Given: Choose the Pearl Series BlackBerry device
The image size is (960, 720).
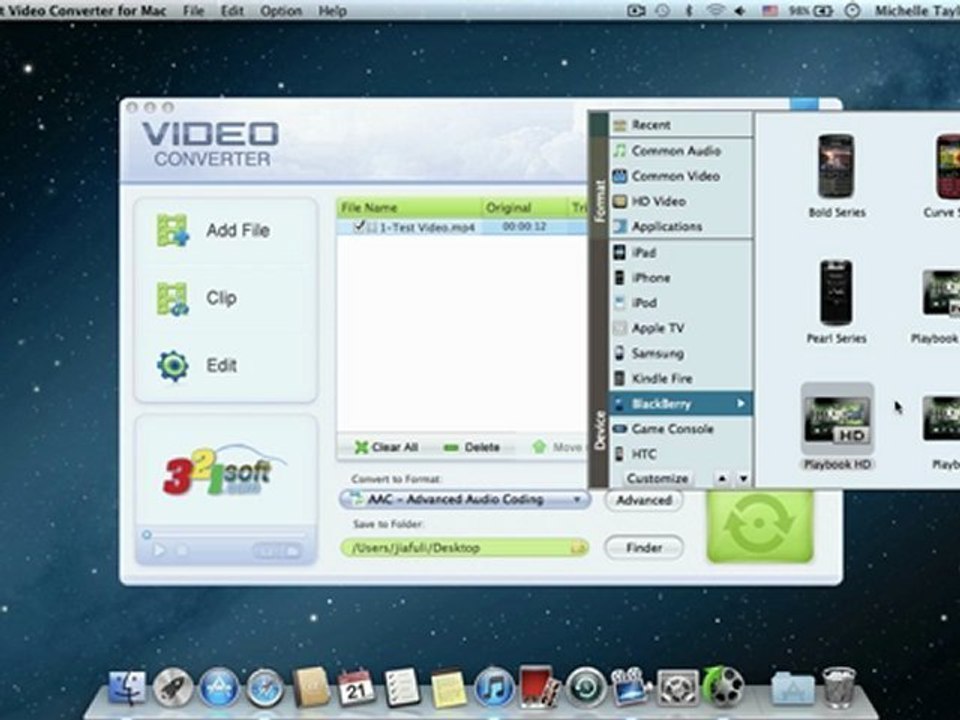Looking at the screenshot, I should pos(836,302).
